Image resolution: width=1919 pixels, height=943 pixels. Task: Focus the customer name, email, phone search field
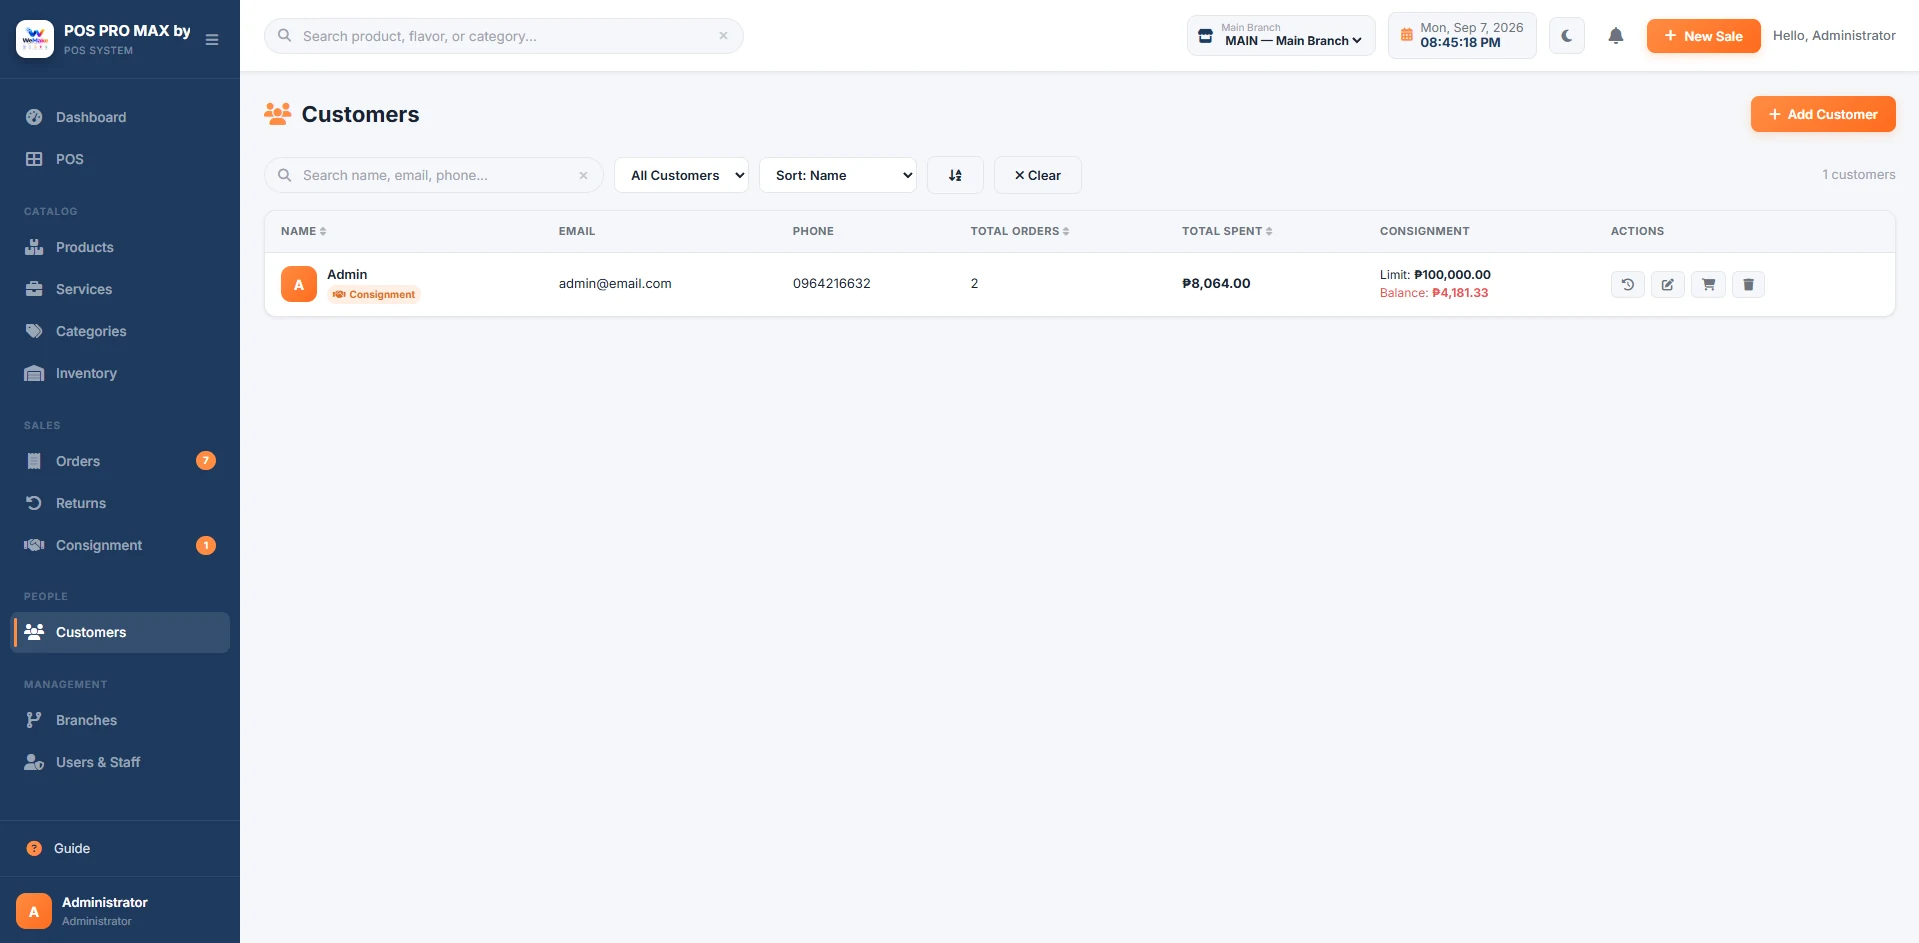(x=434, y=175)
